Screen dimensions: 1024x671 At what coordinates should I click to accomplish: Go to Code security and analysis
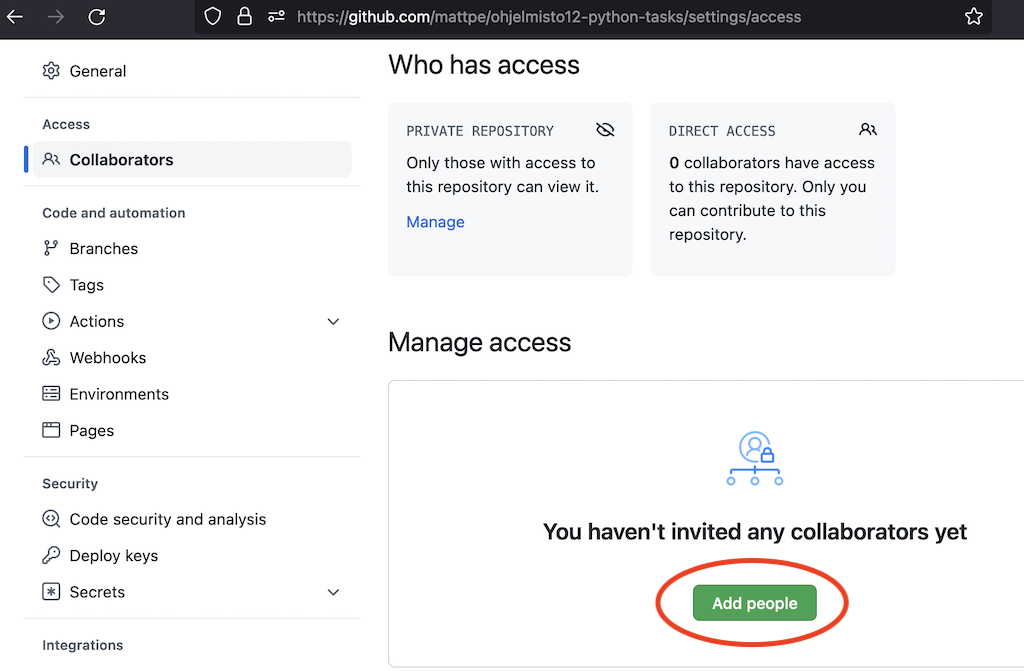tap(167, 520)
